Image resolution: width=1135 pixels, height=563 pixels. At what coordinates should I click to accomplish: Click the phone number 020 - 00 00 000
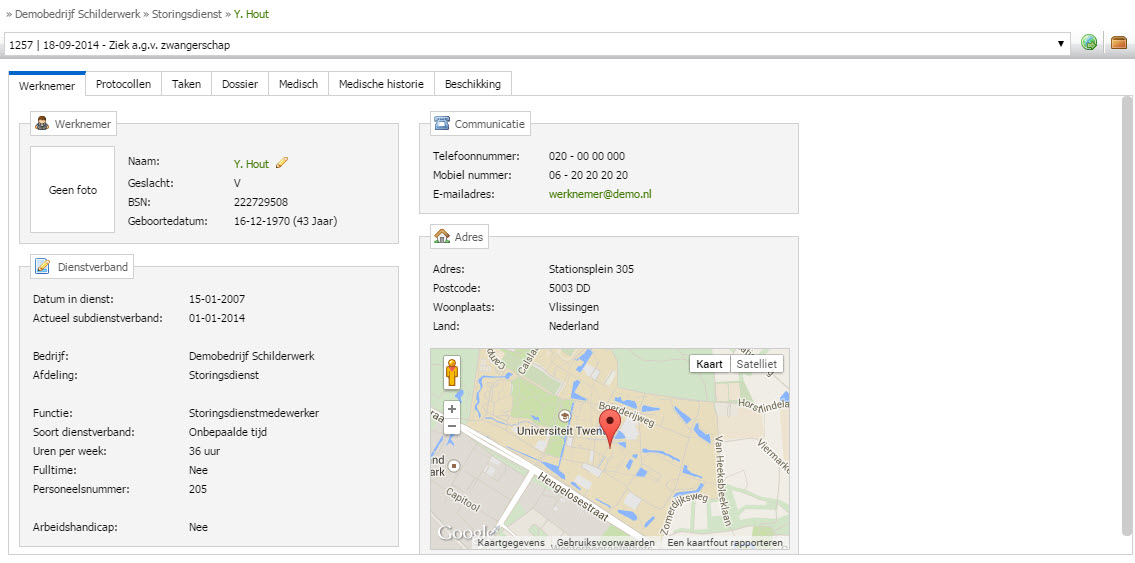587,156
